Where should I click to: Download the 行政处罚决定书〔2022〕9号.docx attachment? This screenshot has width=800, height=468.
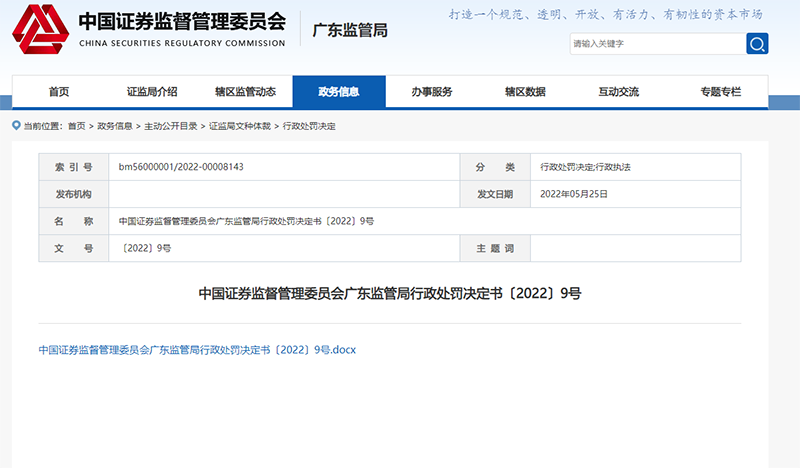click(x=197, y=350)
